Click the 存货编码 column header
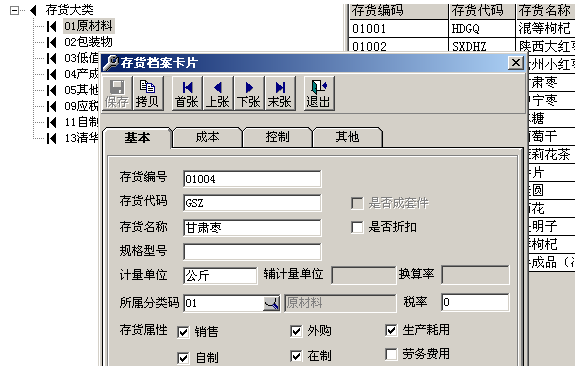 pos(399,11)
